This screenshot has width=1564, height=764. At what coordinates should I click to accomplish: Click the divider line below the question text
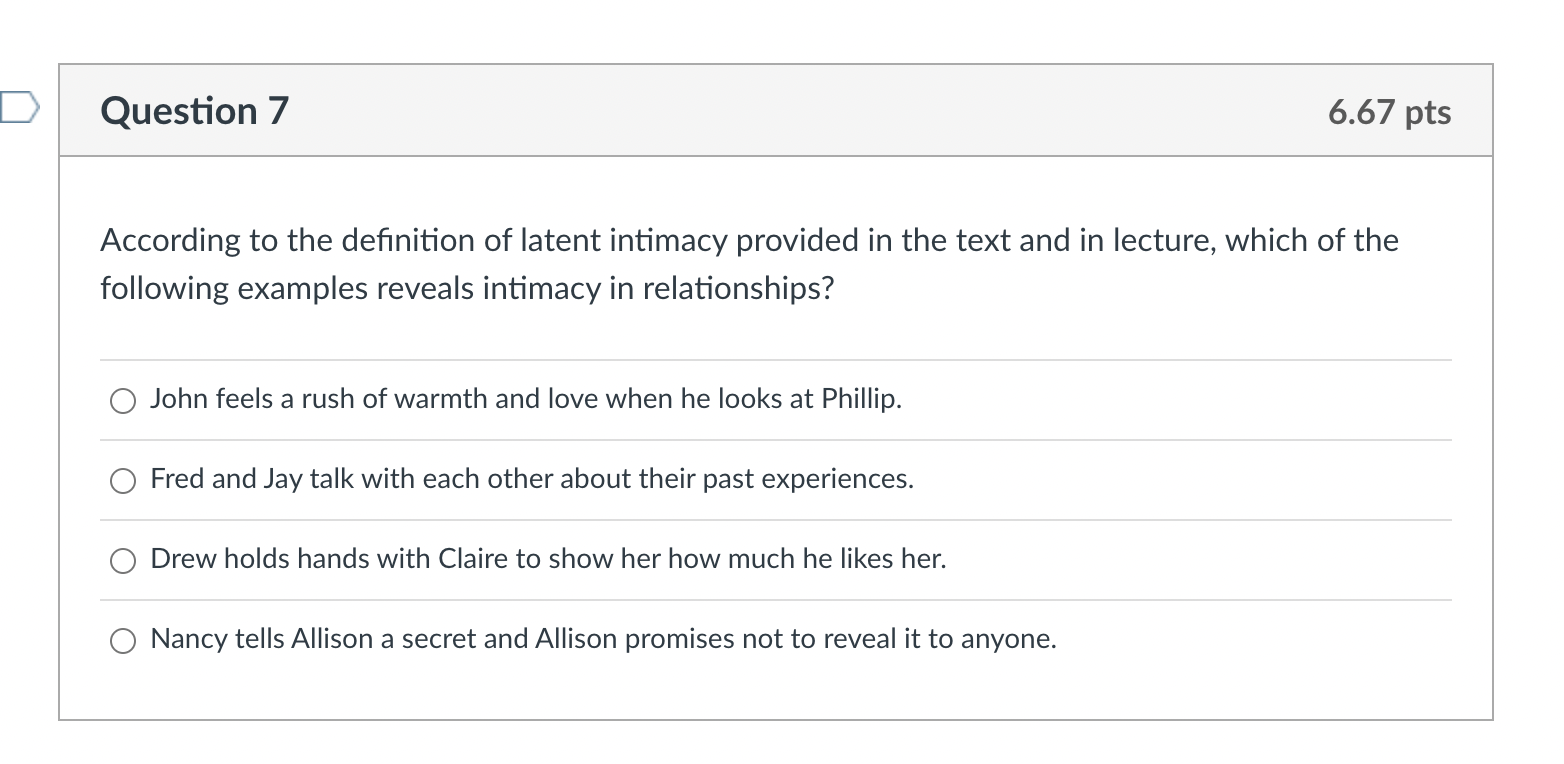click(775, 360)
